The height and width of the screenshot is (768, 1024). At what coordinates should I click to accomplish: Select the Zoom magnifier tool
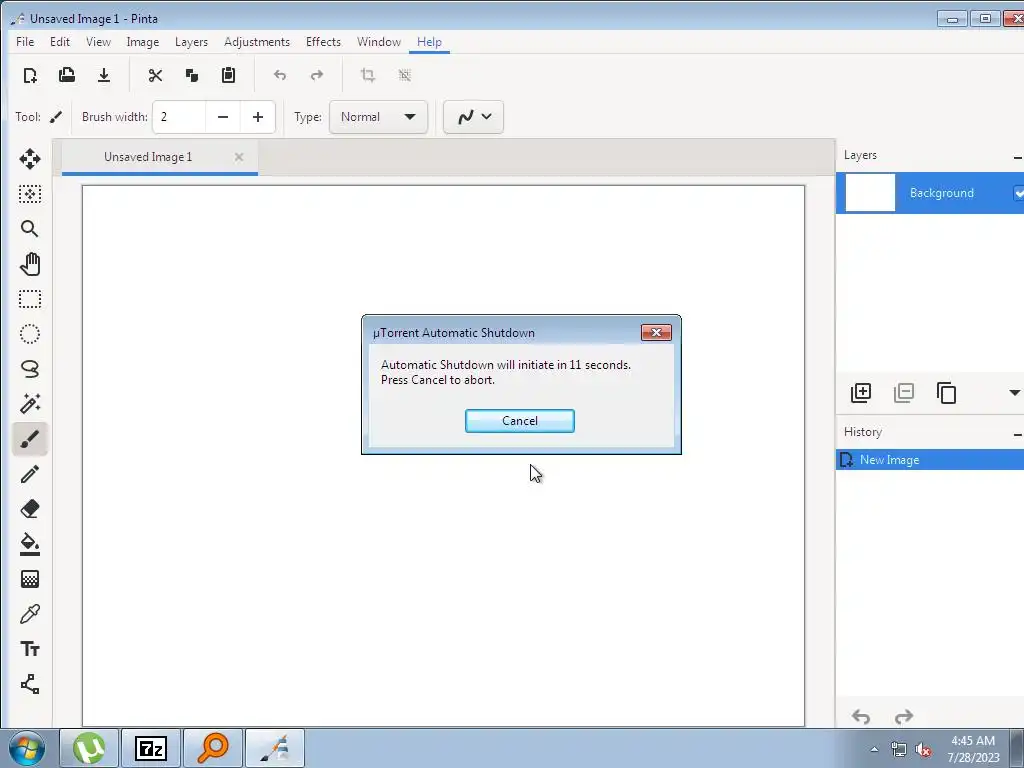coord(30,229)
